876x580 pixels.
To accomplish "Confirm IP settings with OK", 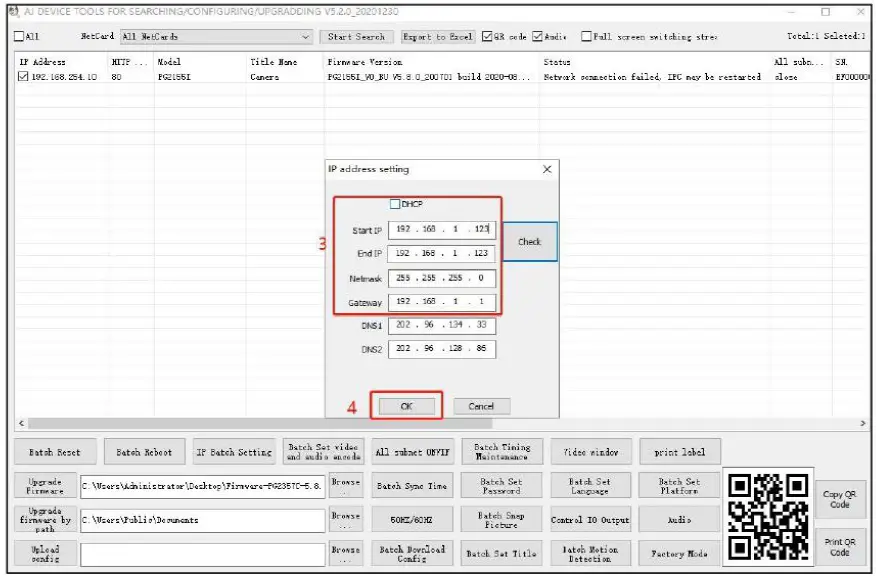I will pyautogui.click(x=407, y=406).
